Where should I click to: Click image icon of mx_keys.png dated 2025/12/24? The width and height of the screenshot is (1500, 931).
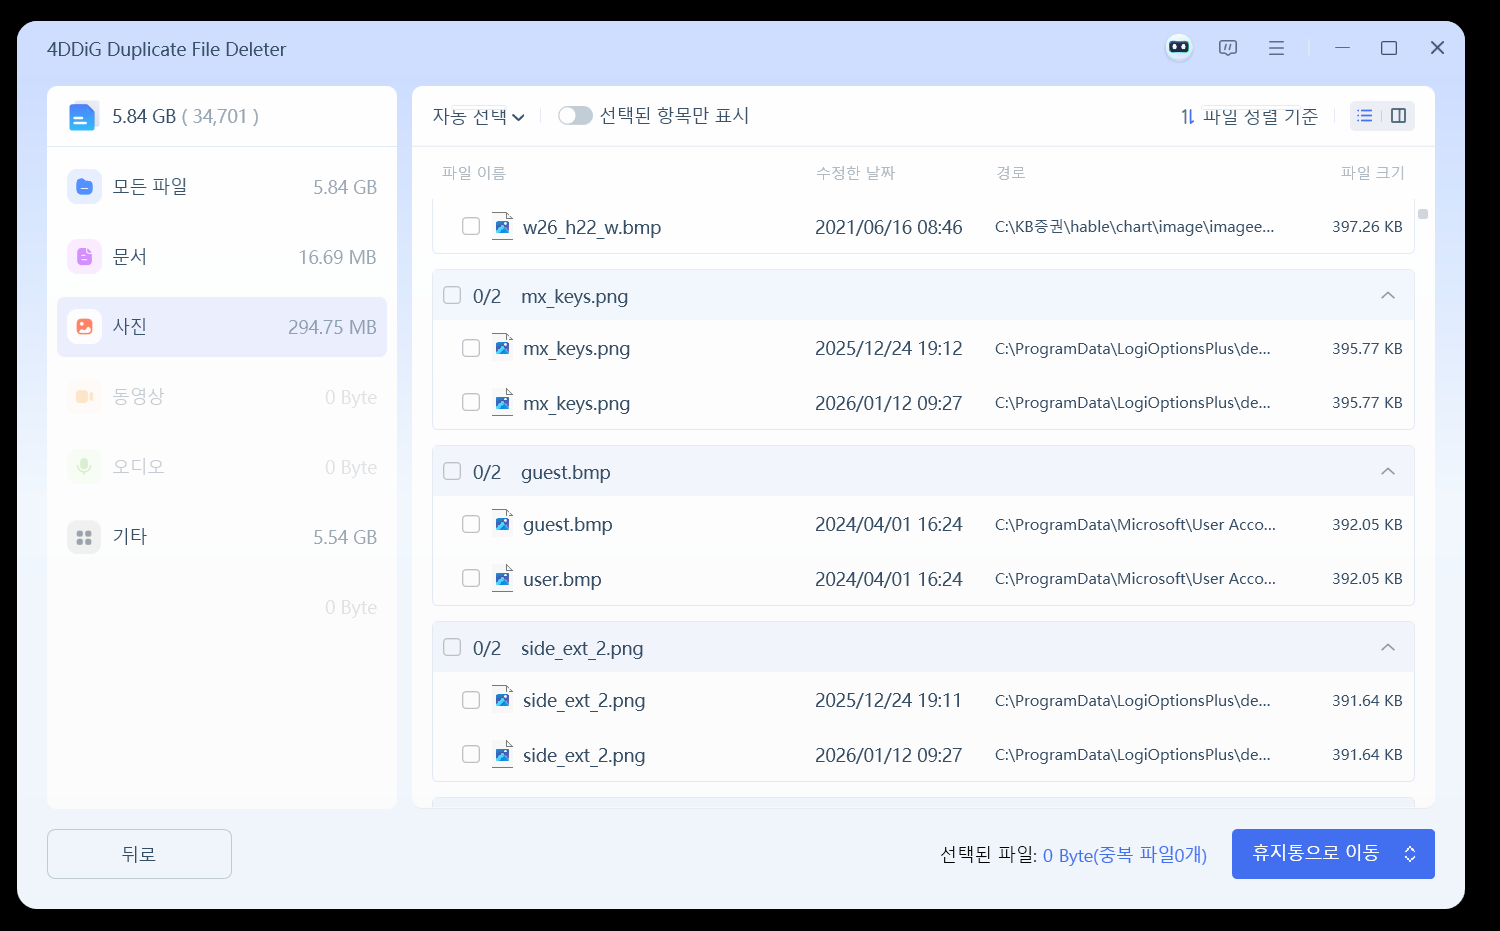click(x=502, y=348)
